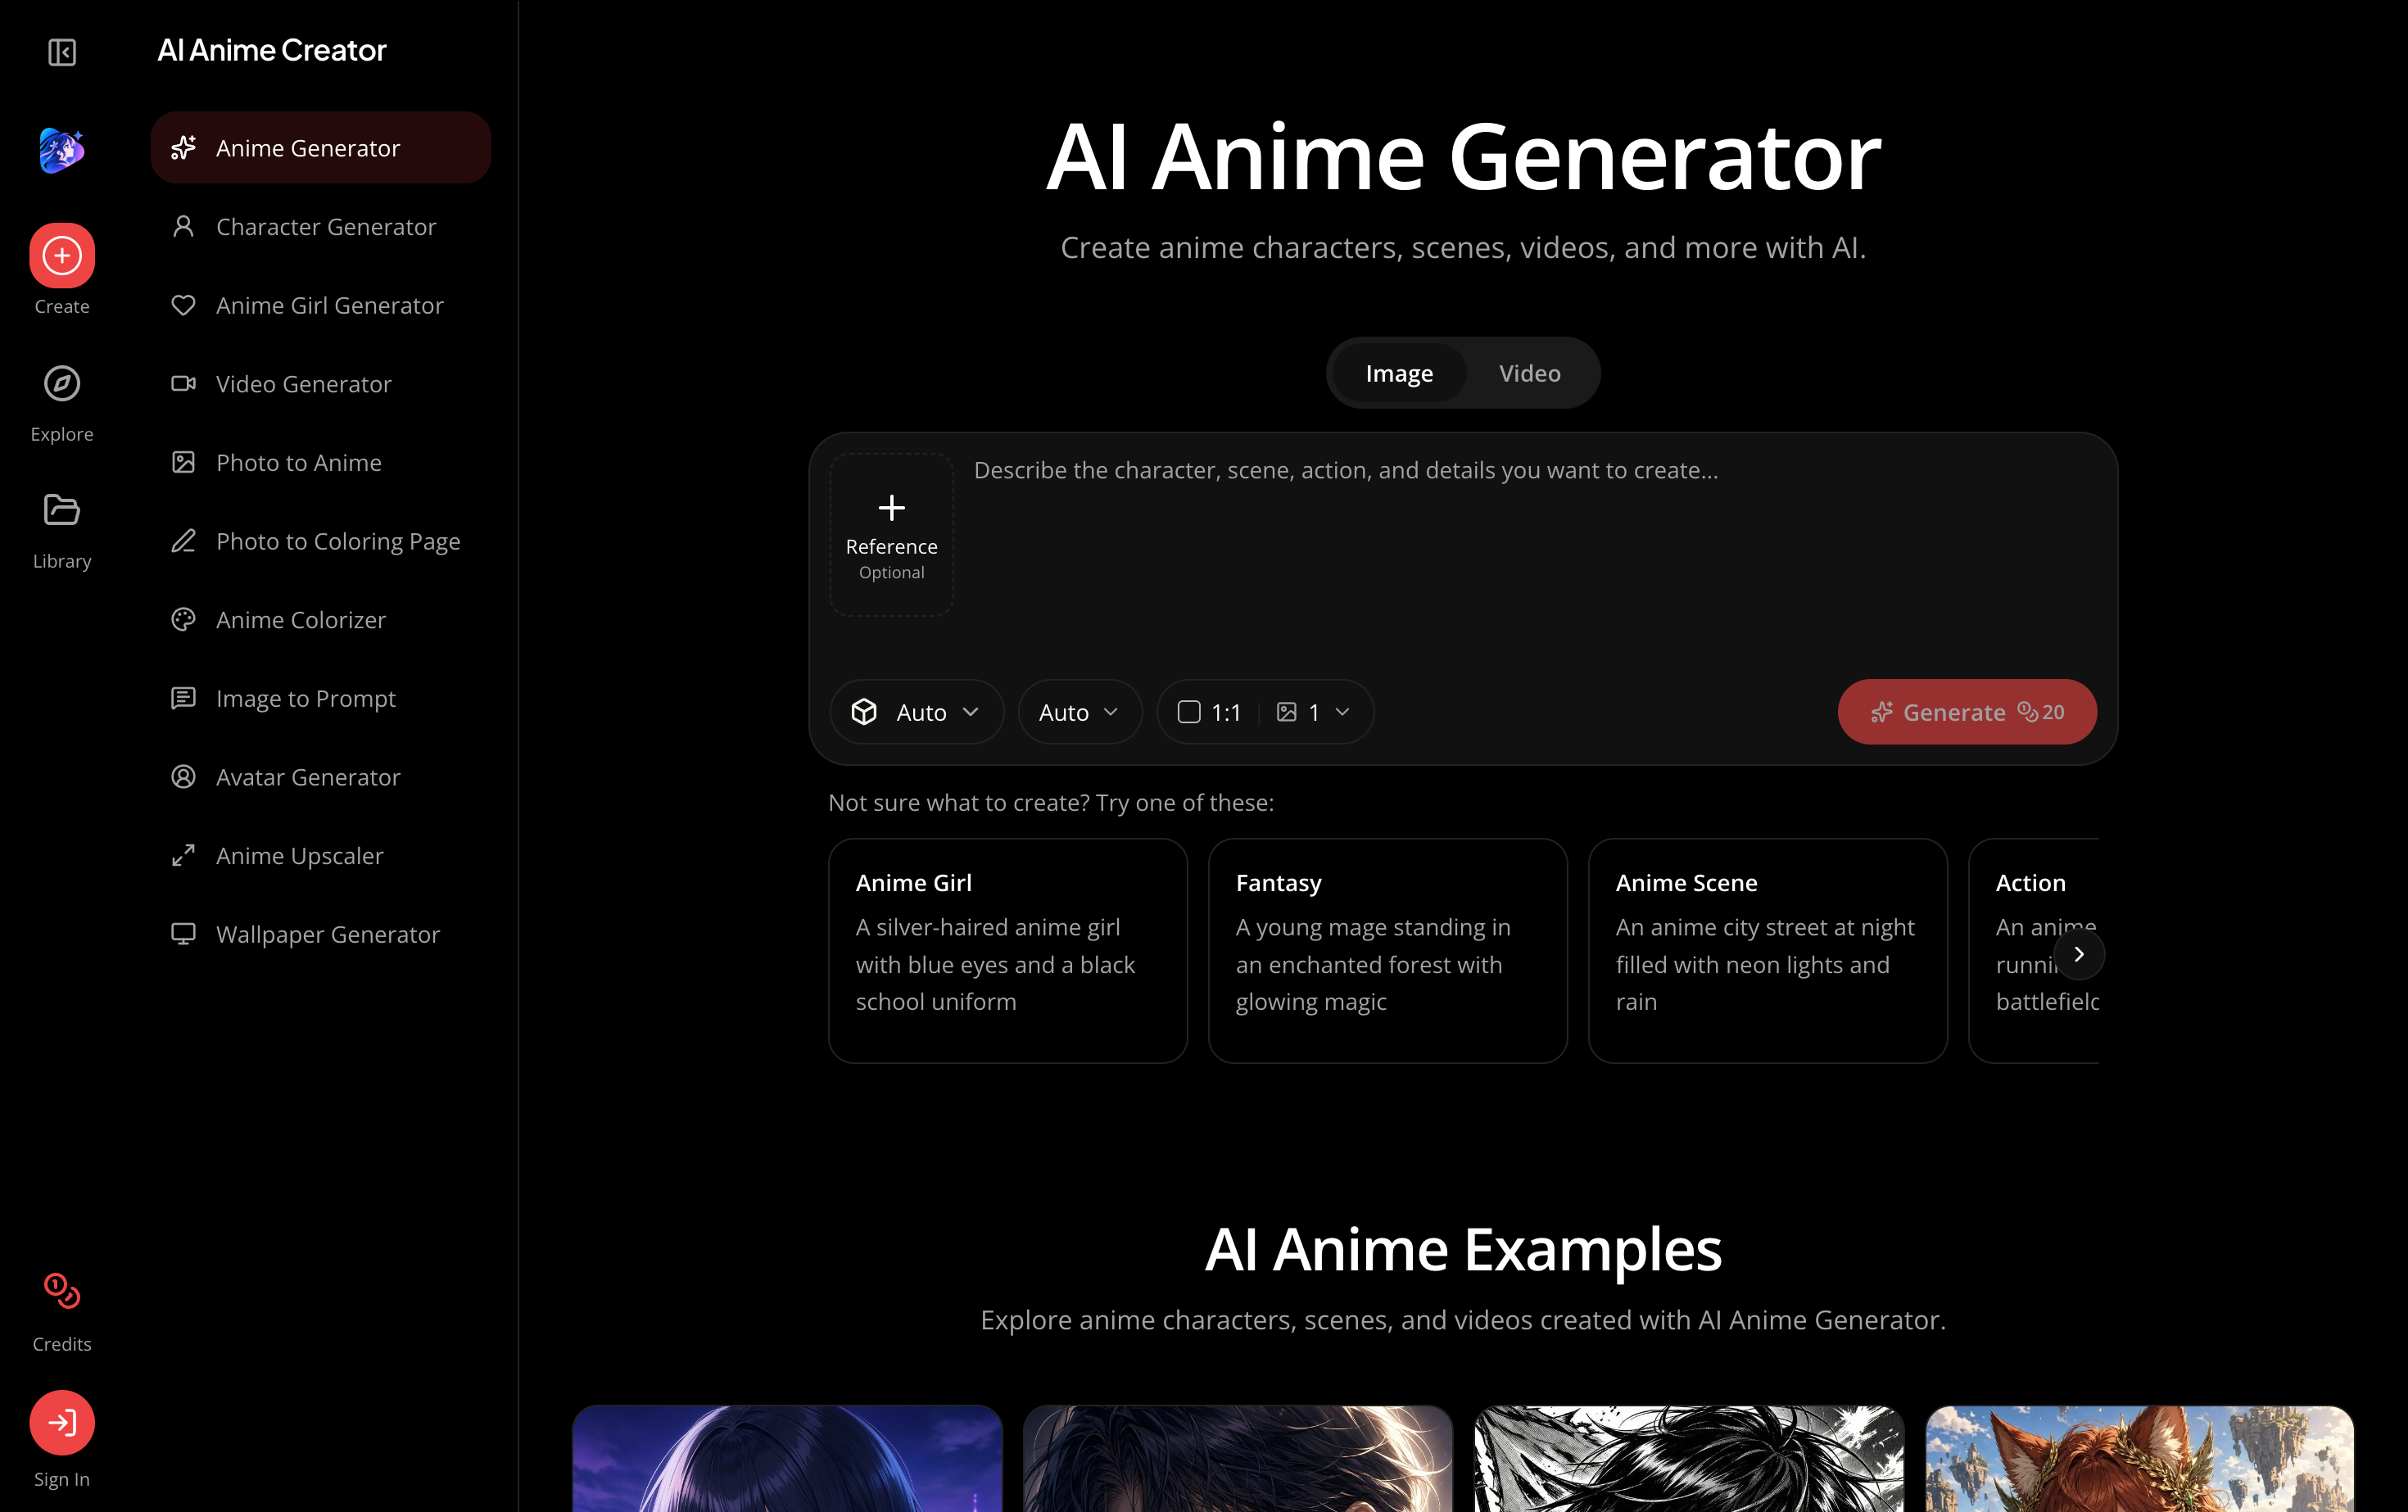Open Image to Prompt tool
This screenshot has width=2408, height=1512.
[x=321, y=698]
